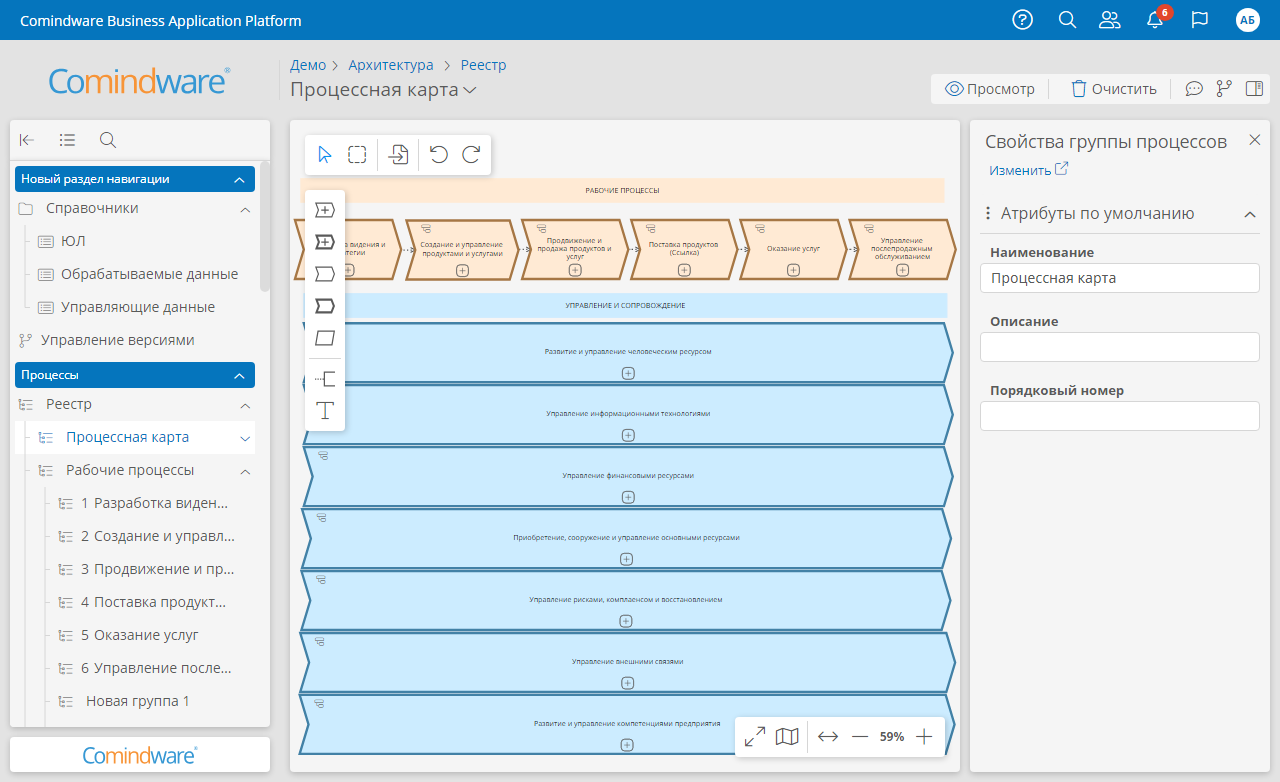Viewport: 1280px width, 782px height.
Task: Toggle the diagram minimap
Action: (x=788, y=737)
